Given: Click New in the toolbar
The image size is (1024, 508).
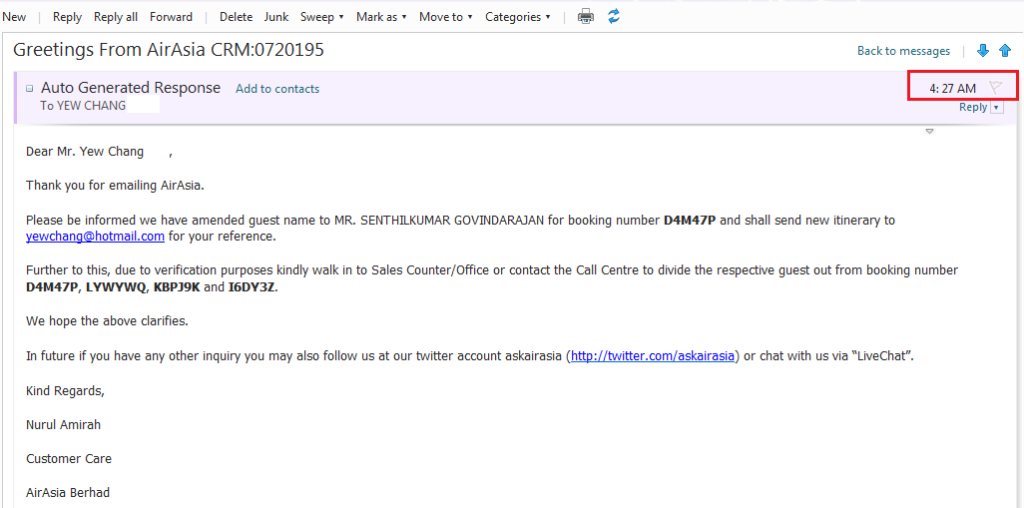Looking at the screenshot, I should [x=14, y=17].
